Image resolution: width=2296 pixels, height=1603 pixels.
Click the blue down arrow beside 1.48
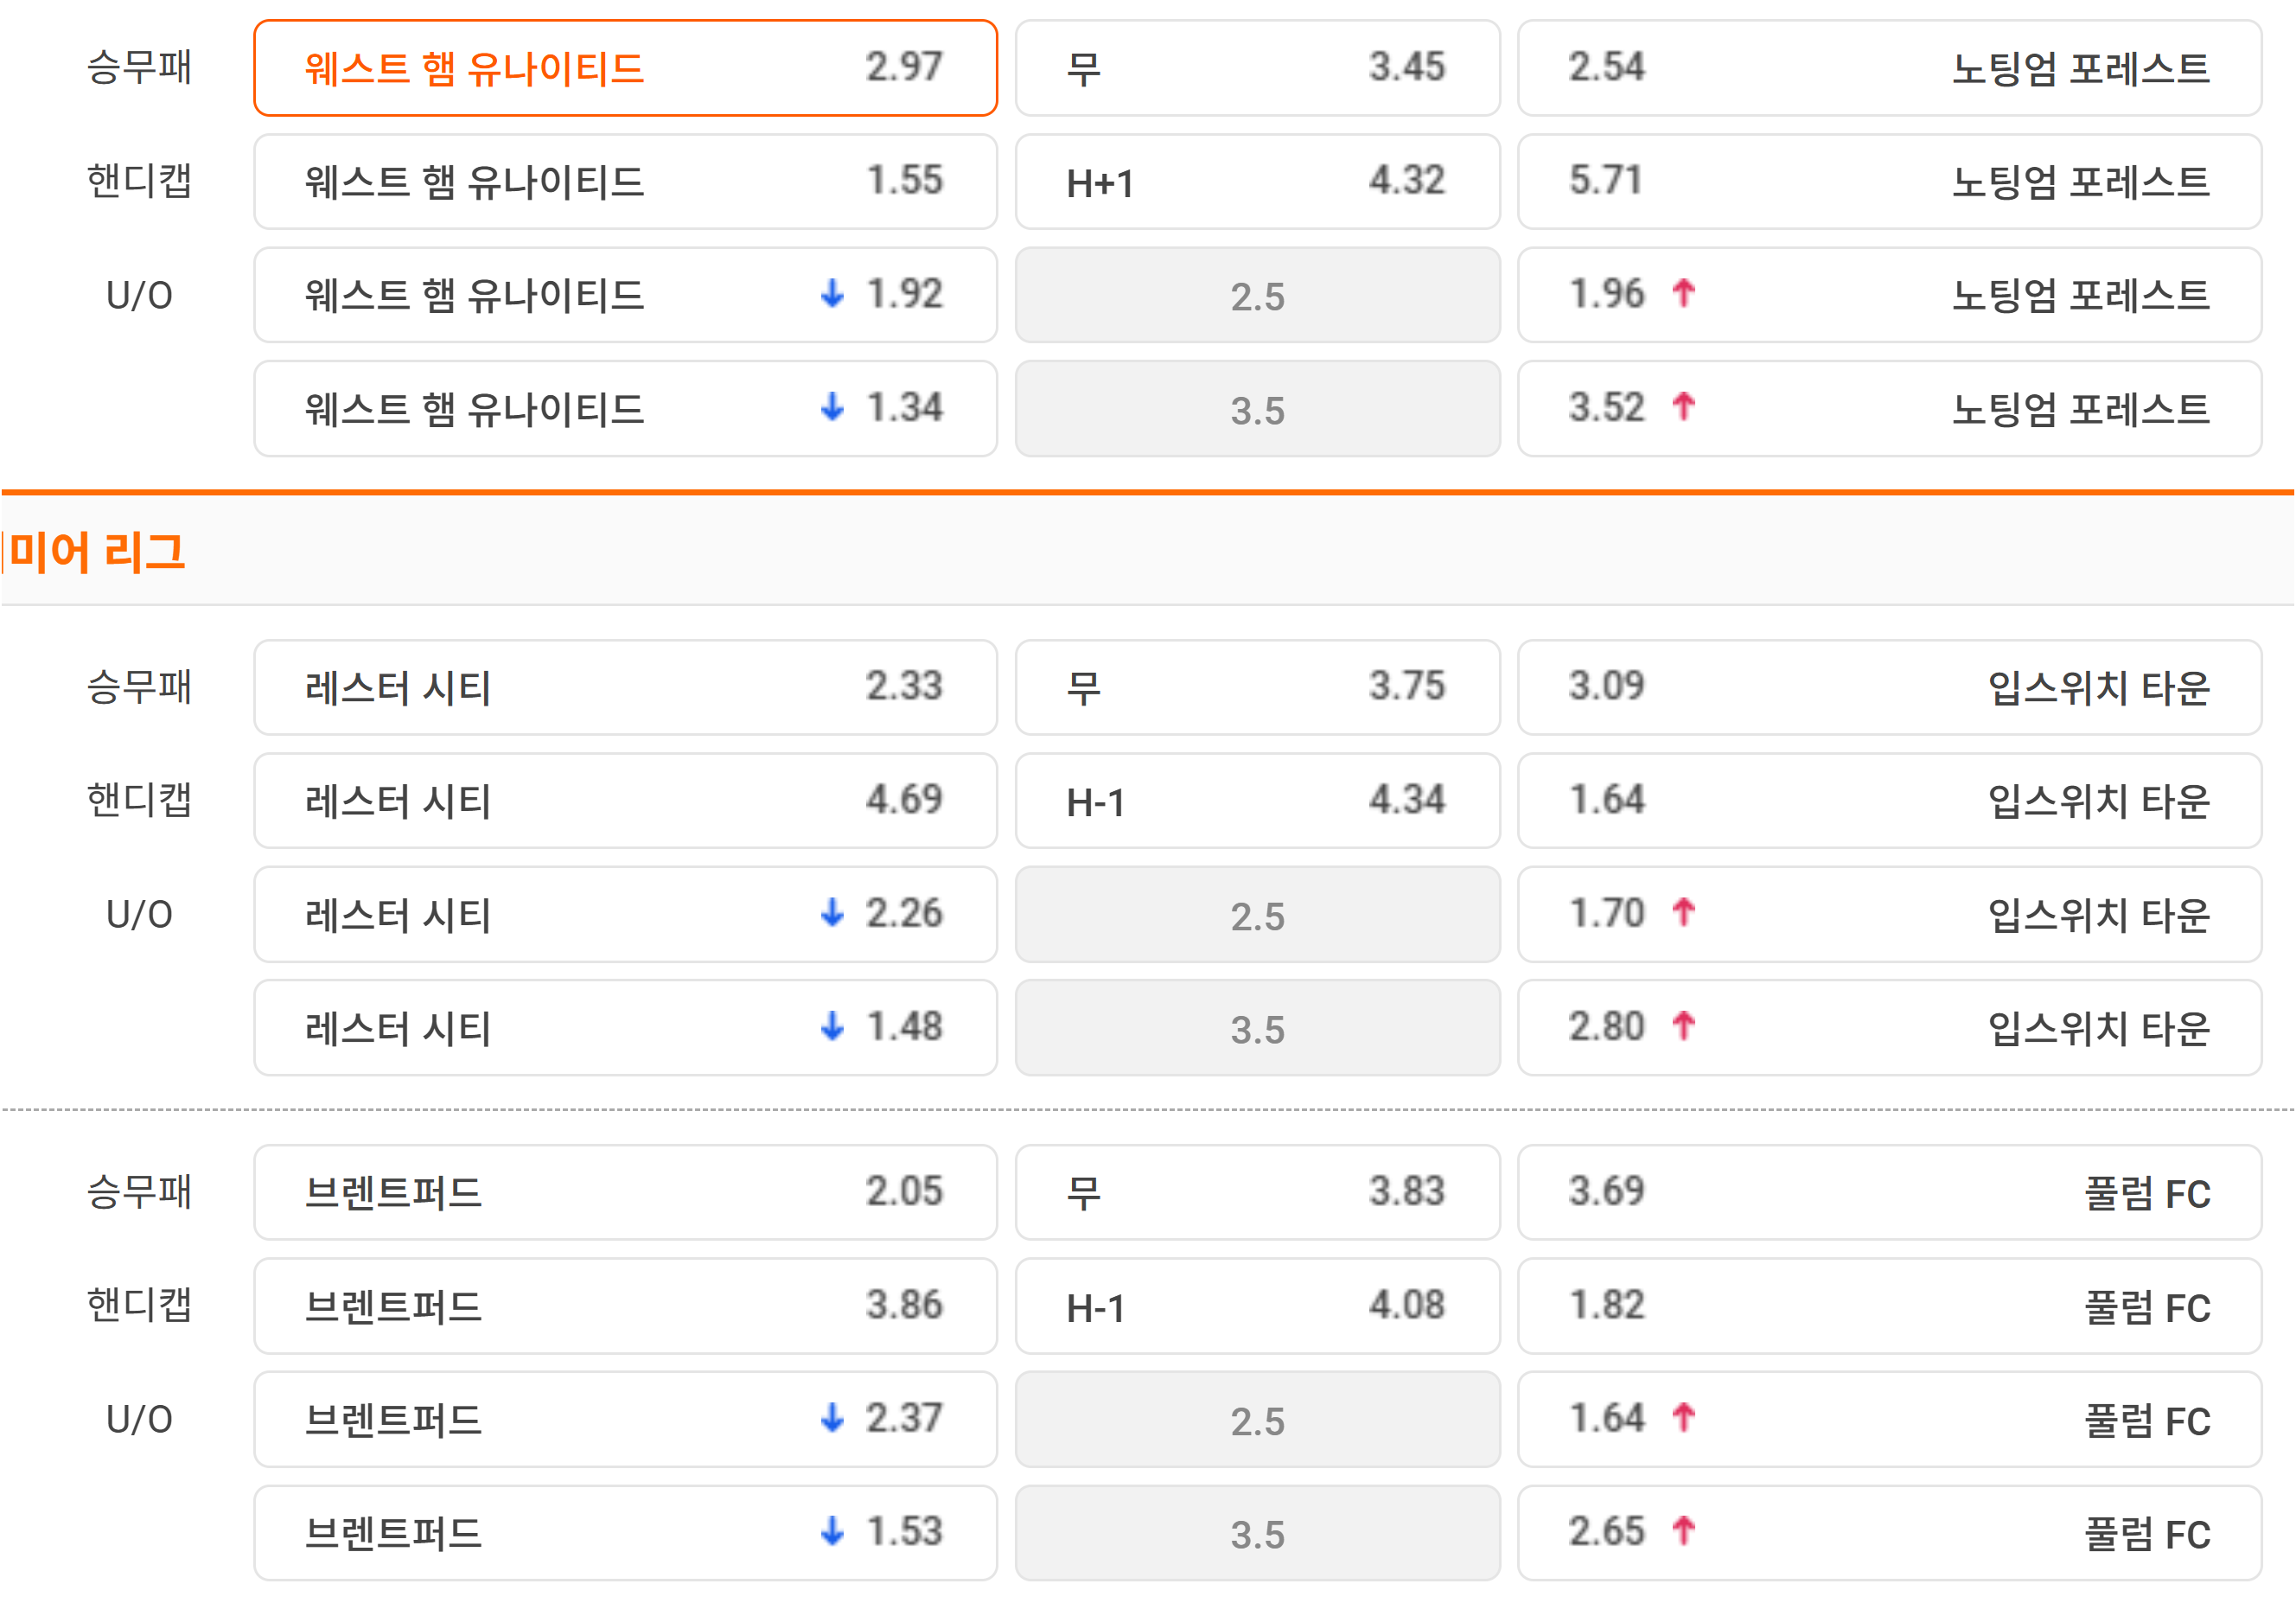[832, 1025]
